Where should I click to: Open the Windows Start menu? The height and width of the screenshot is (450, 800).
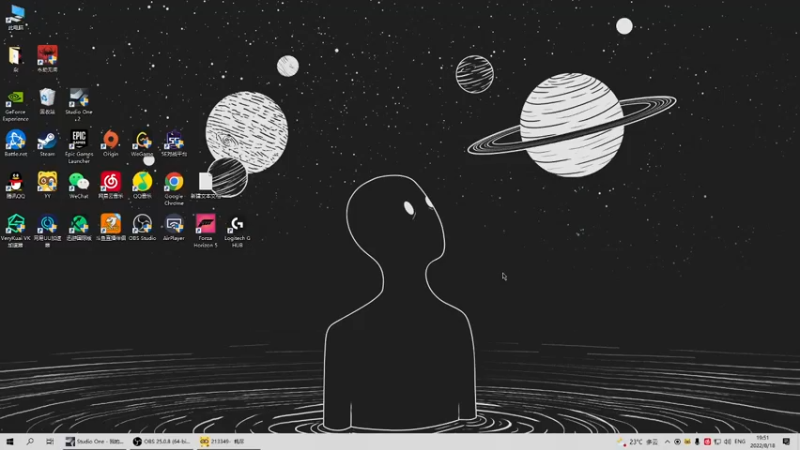(10, 441)
